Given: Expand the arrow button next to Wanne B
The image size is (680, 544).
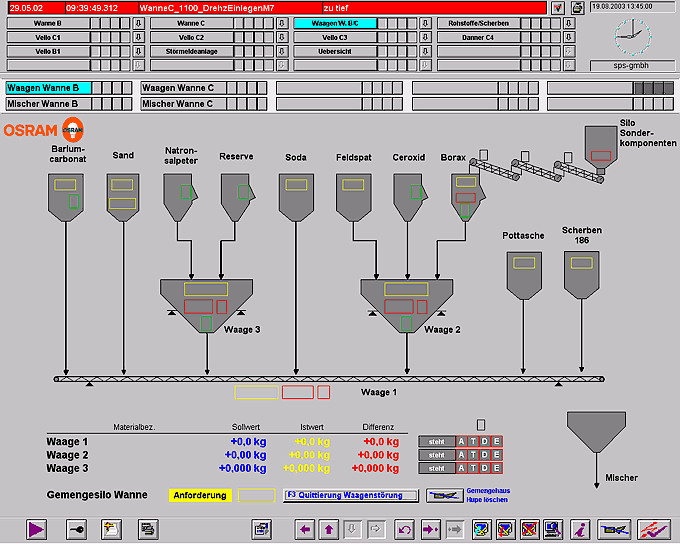Looking at the screenshot, I should [x=138, y=23].
